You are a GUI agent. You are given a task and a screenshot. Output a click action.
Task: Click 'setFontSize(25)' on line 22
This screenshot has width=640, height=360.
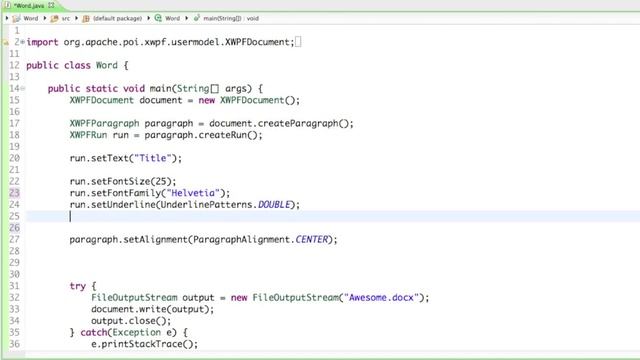[131, 181]
